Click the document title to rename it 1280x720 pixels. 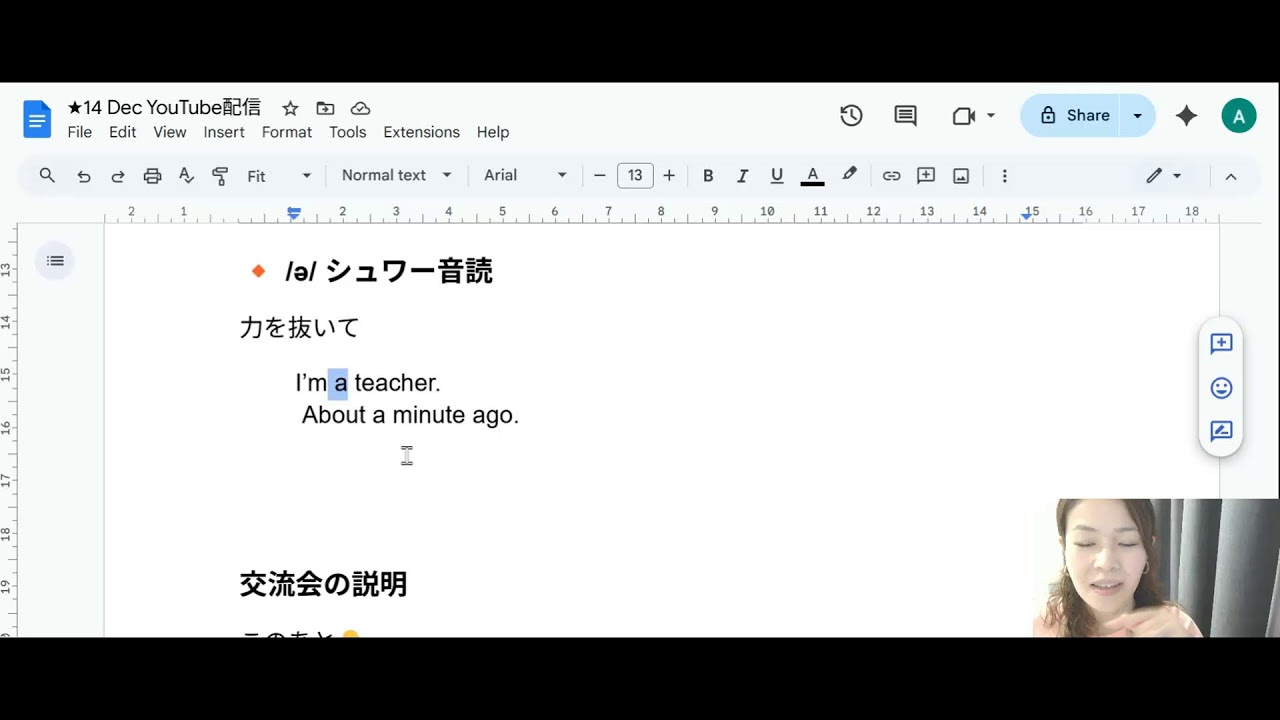(164, 107)
